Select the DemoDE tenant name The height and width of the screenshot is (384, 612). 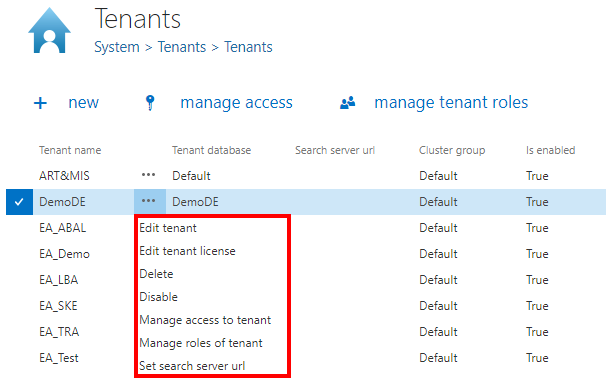tap(62, 202)
